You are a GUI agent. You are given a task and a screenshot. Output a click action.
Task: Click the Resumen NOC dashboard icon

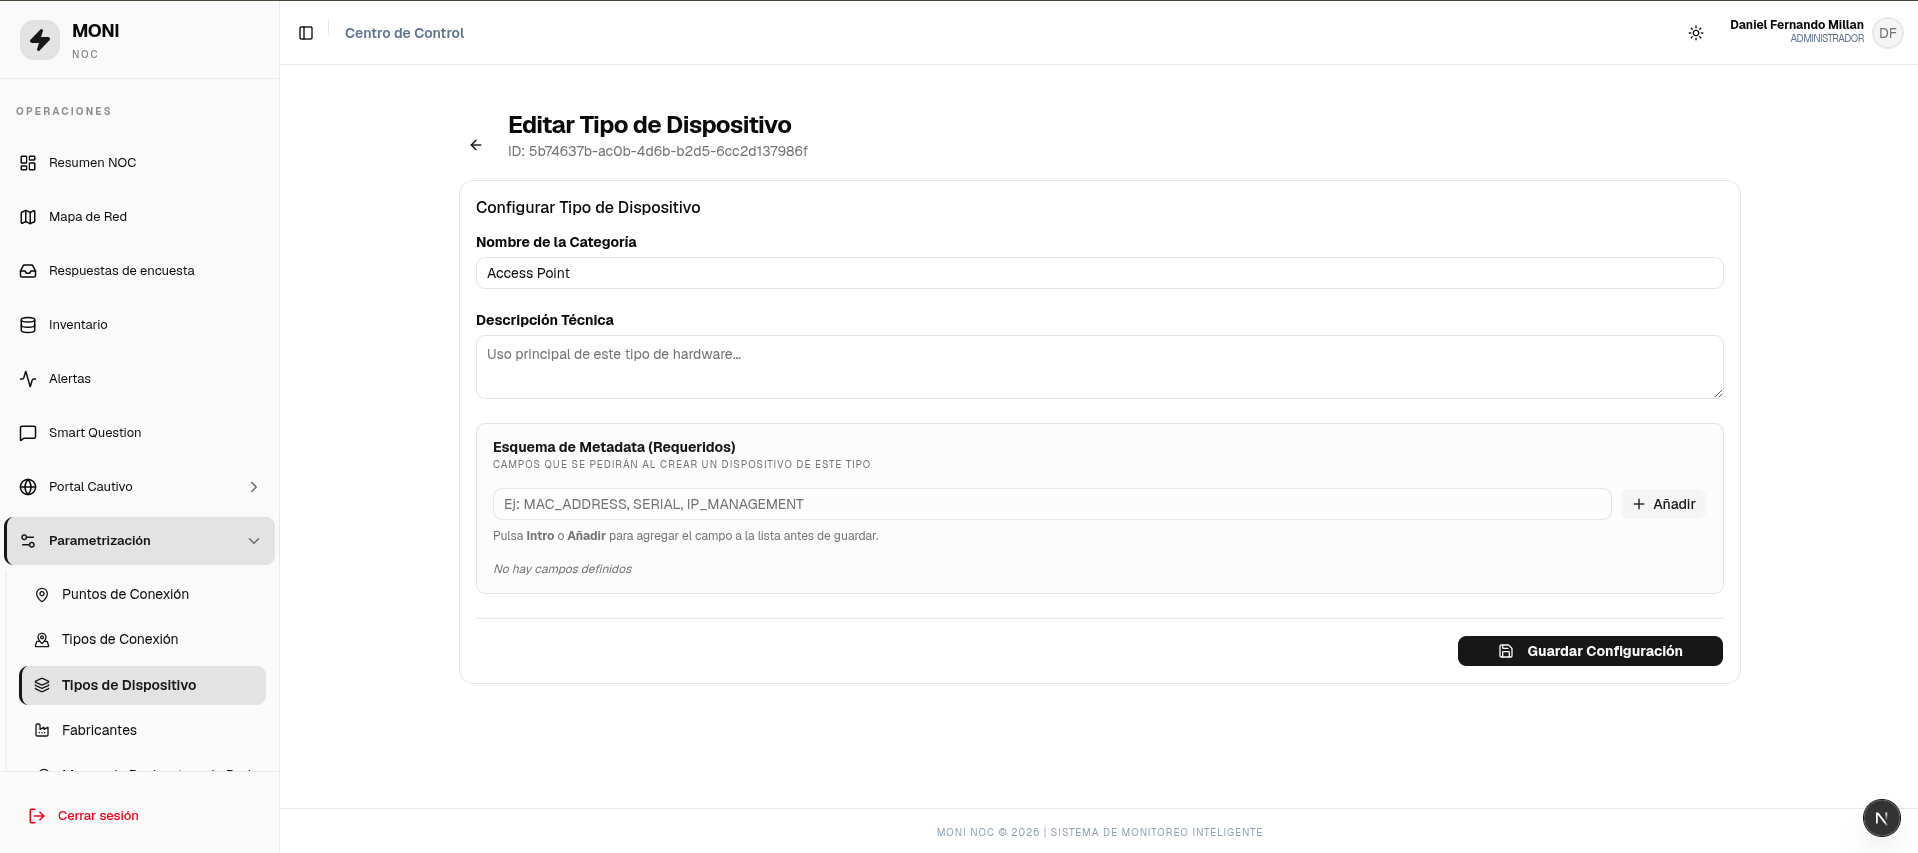point(28,163)
